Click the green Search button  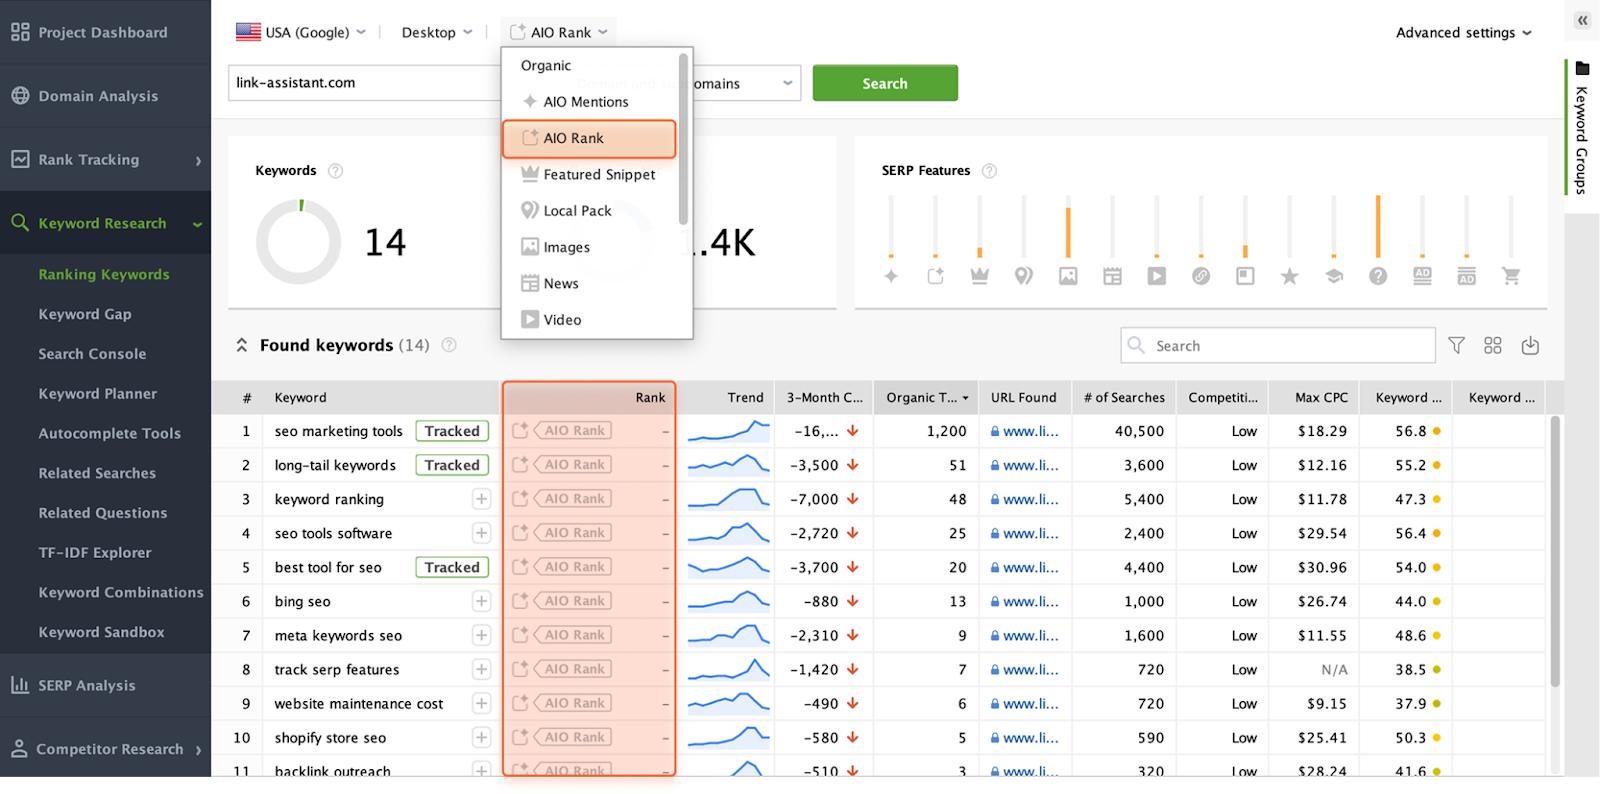884,83
